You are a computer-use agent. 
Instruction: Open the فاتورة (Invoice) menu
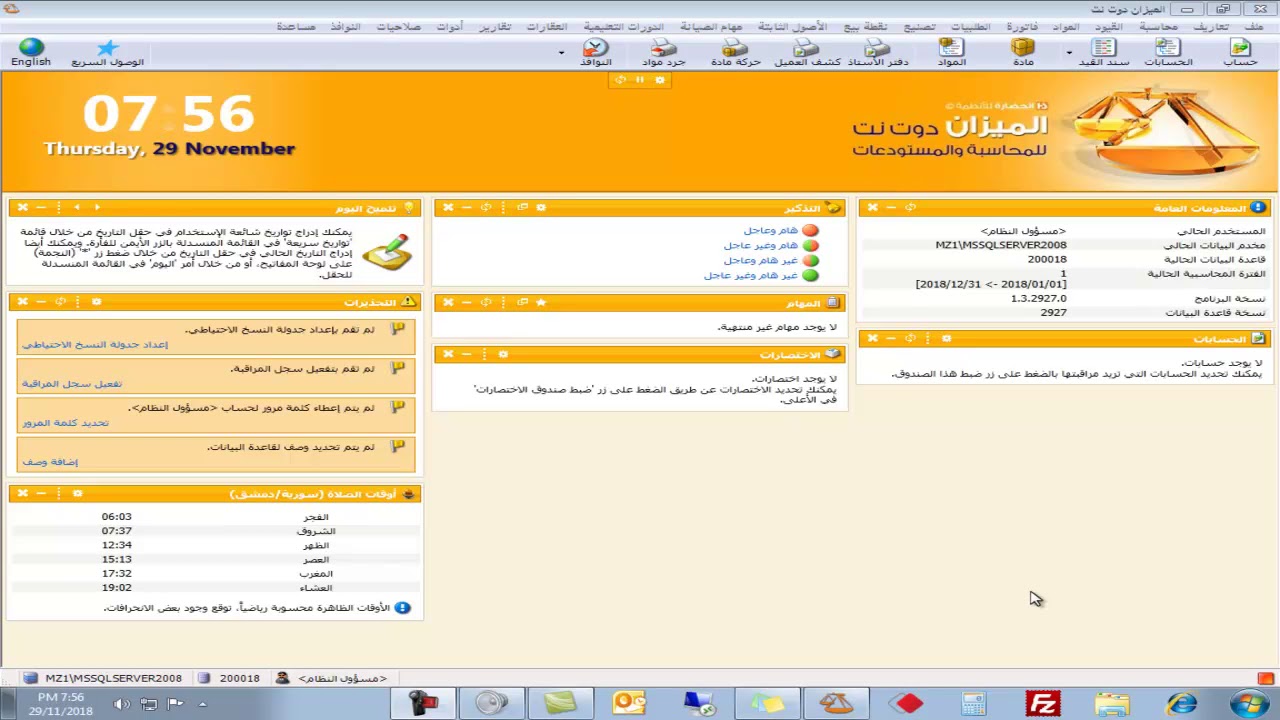pyautogui.click(x=1022, y=26)
